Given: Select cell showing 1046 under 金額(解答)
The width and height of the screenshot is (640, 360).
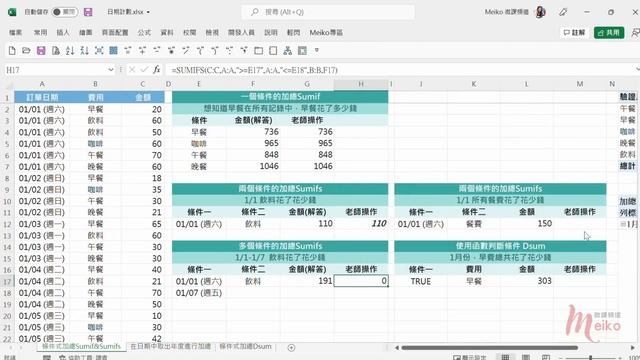Looking at the screenshot, I should point(253,166).
